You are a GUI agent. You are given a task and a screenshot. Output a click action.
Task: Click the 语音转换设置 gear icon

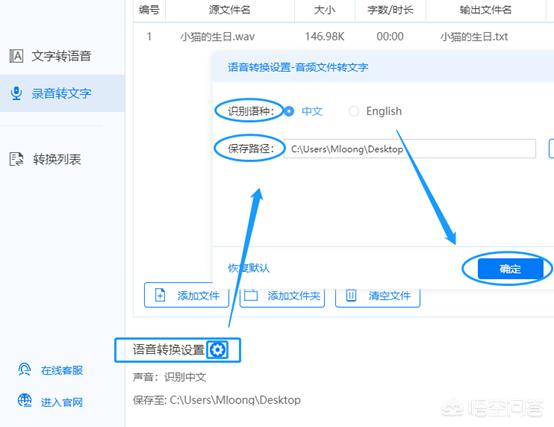coord(217,350)
